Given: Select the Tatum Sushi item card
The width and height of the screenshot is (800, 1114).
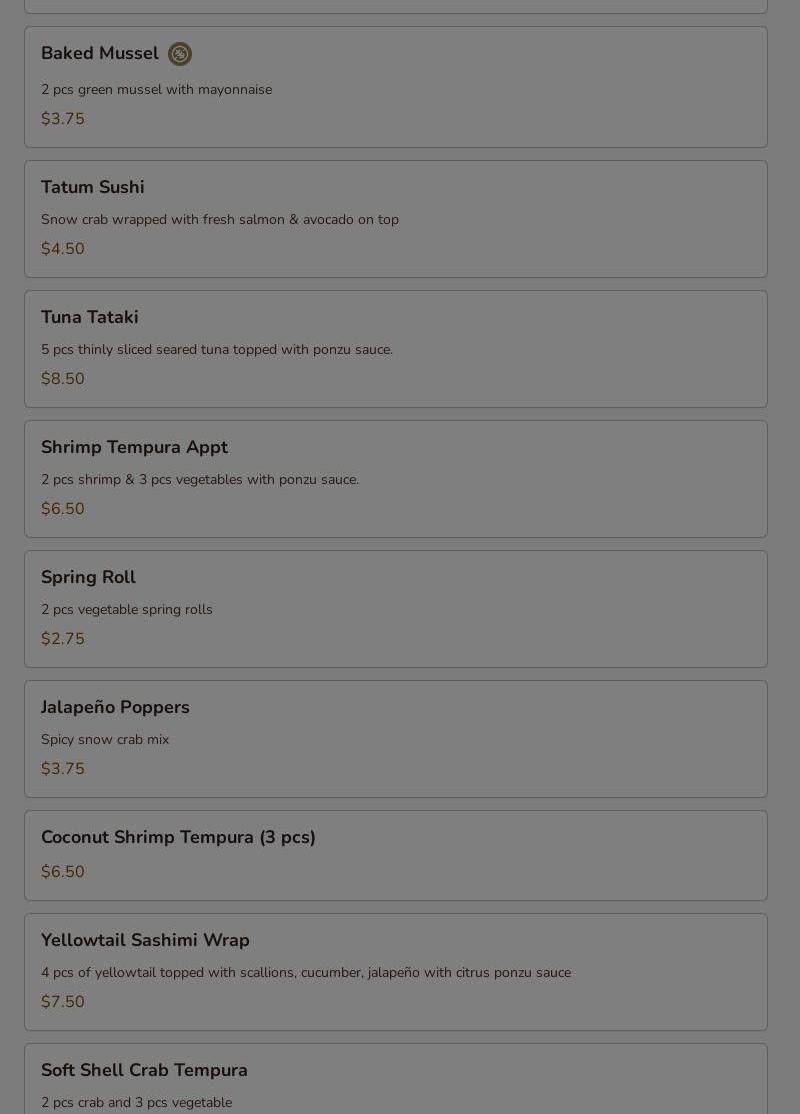Looking at the screenshot, I should pyautogui.click(x=396, y=219).
